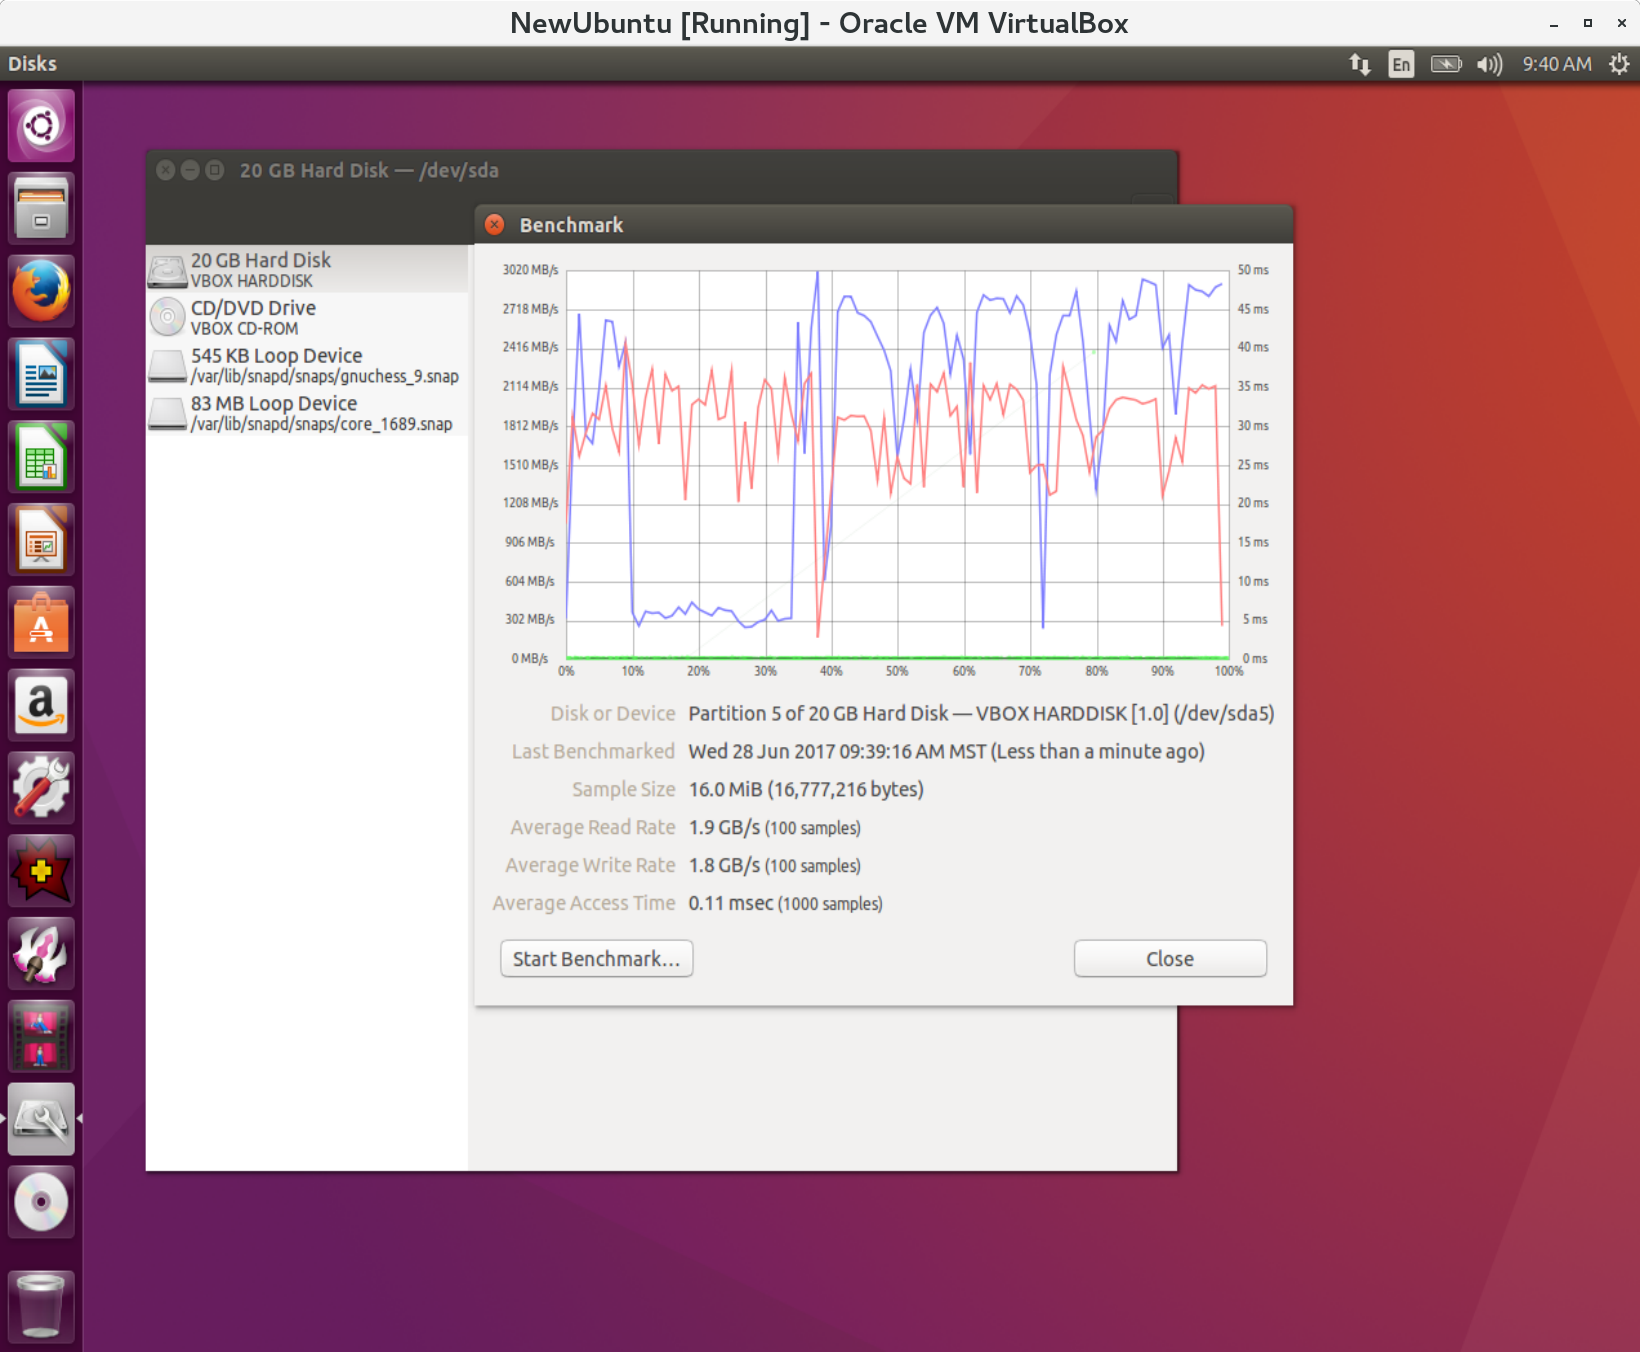Close the Benchmark dialog with red button
This screenshot has height=1352, width=1640.
(494, 225)
